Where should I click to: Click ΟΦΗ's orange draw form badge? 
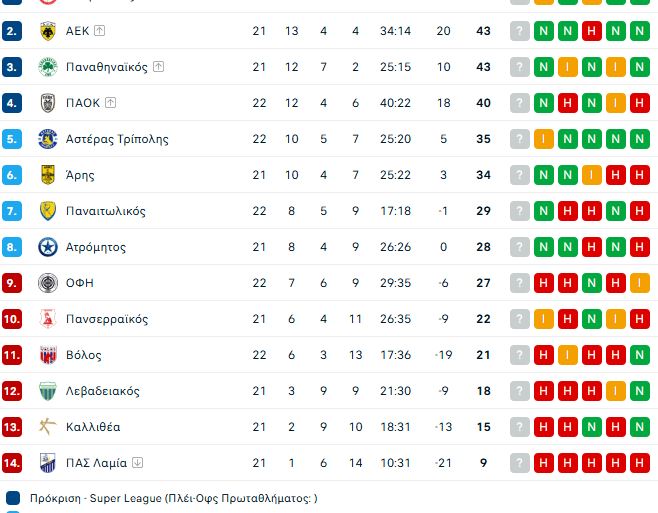click(640, 283)
